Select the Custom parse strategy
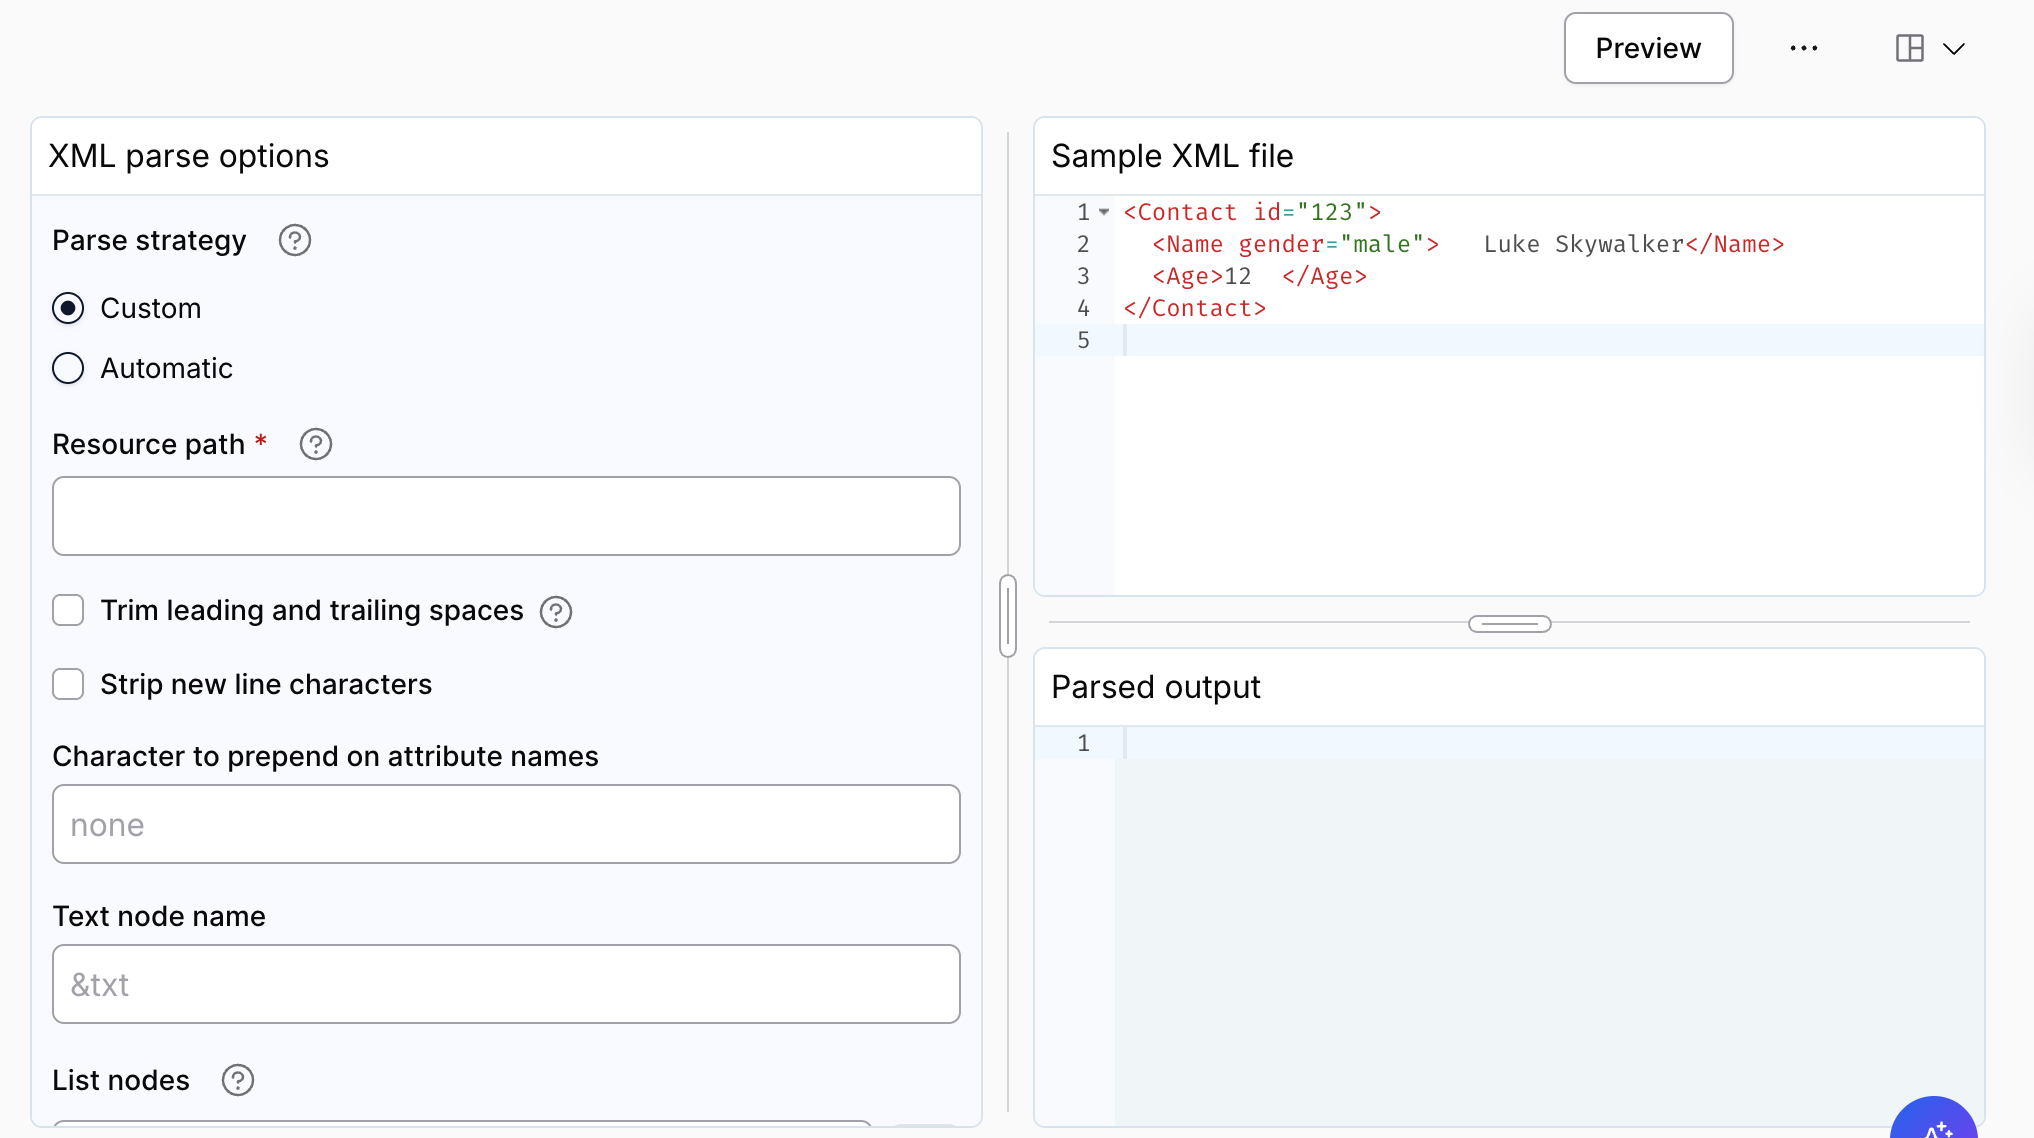2034x1138 pixels. (68, 308)
